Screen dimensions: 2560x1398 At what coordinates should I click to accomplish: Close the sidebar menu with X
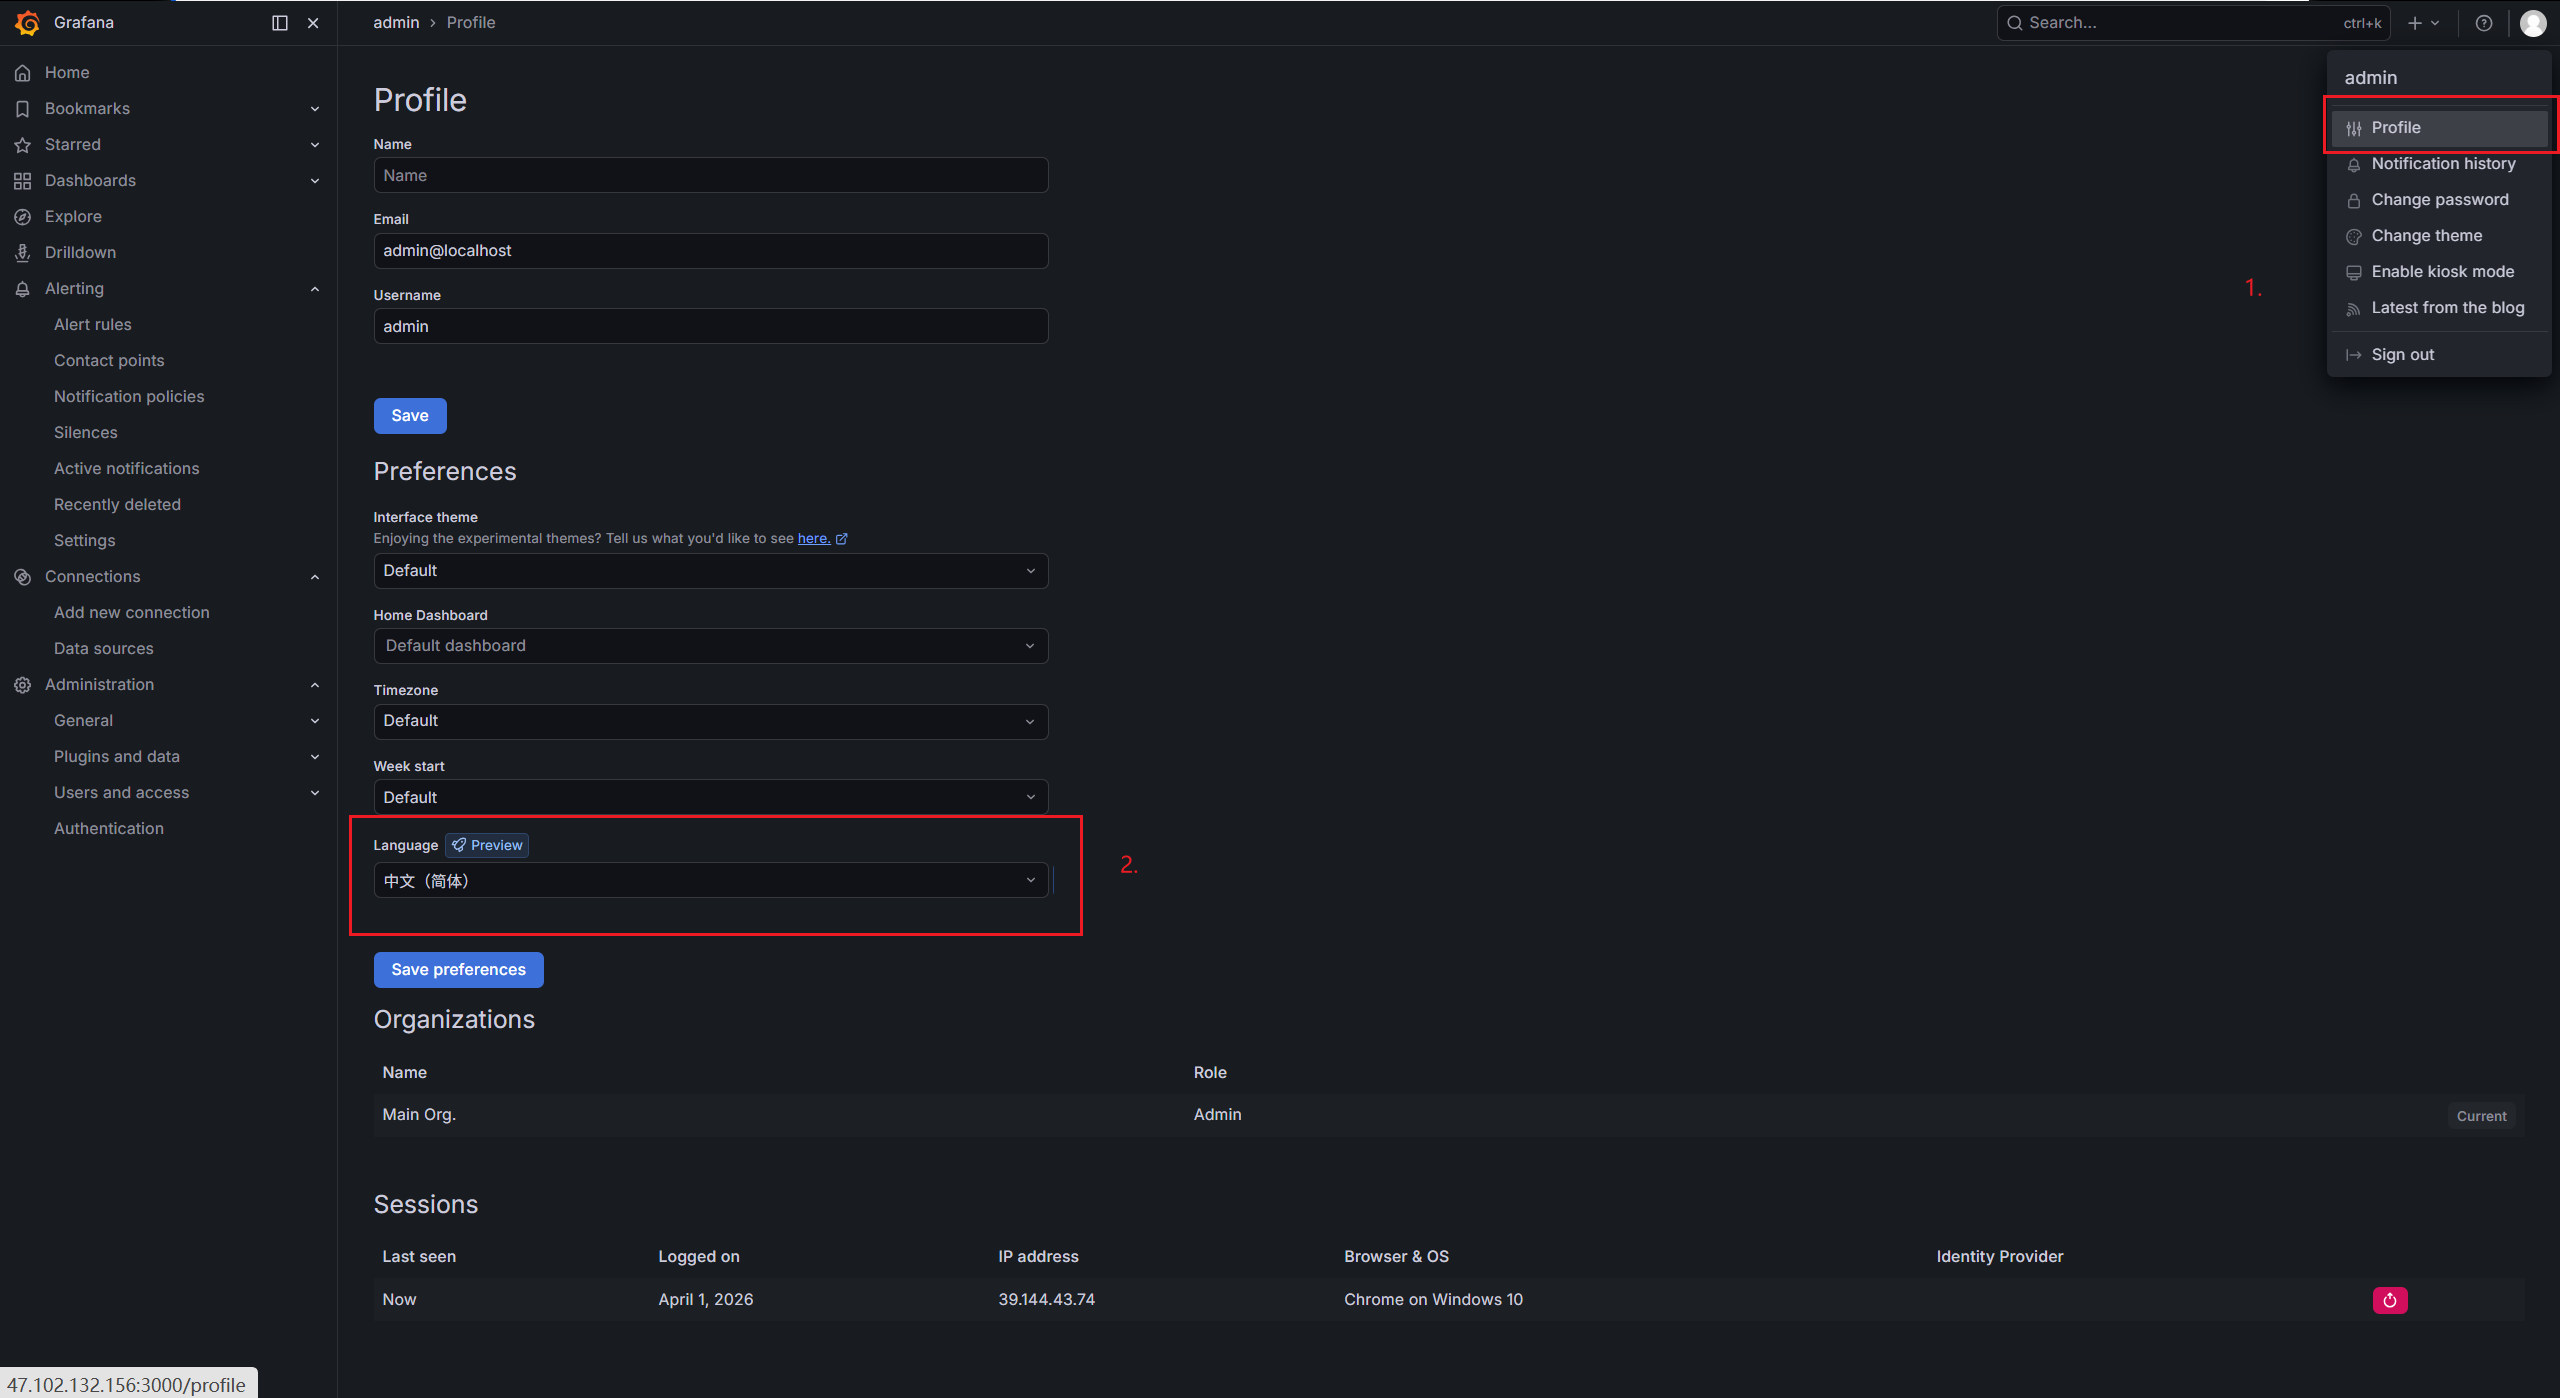click(x=313, y=22)
